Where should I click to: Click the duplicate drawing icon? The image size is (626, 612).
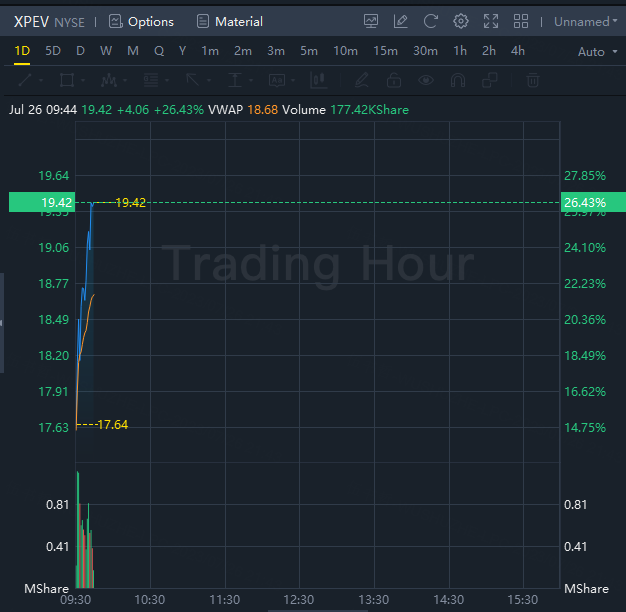(490, 80)
